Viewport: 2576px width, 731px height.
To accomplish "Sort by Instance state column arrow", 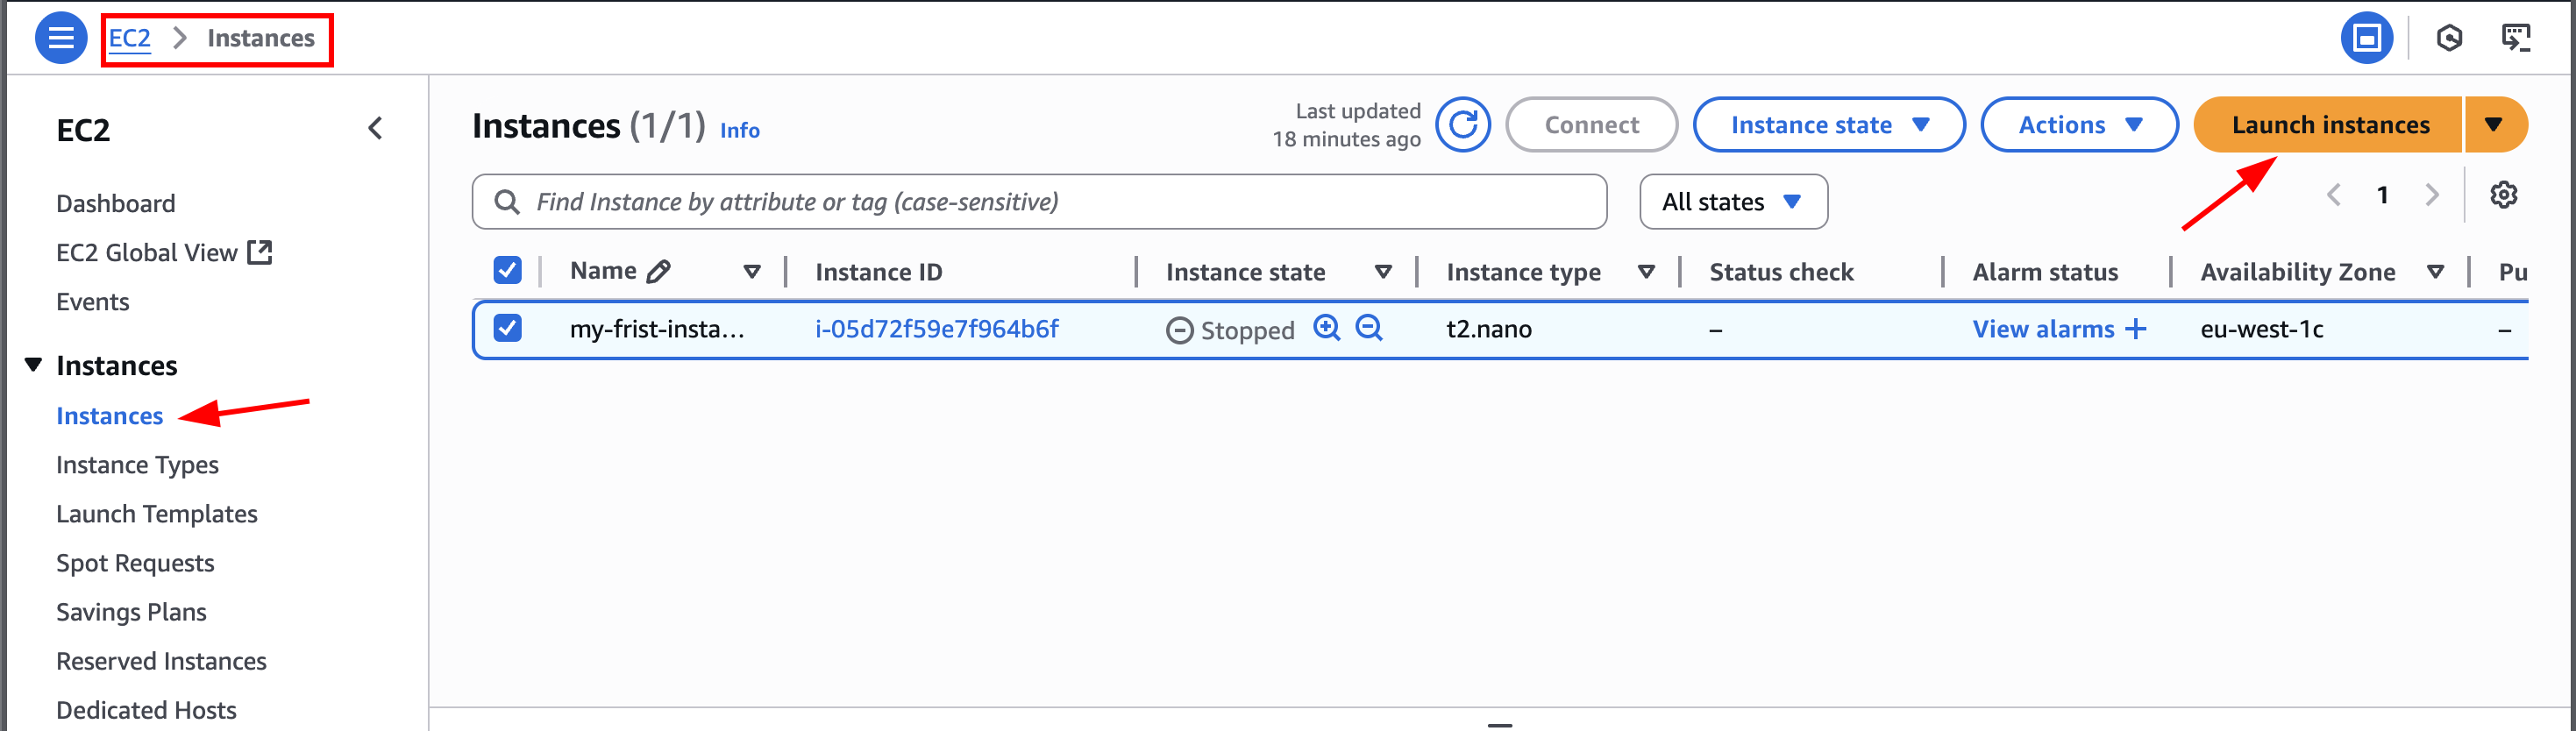I will point(1383,272).
